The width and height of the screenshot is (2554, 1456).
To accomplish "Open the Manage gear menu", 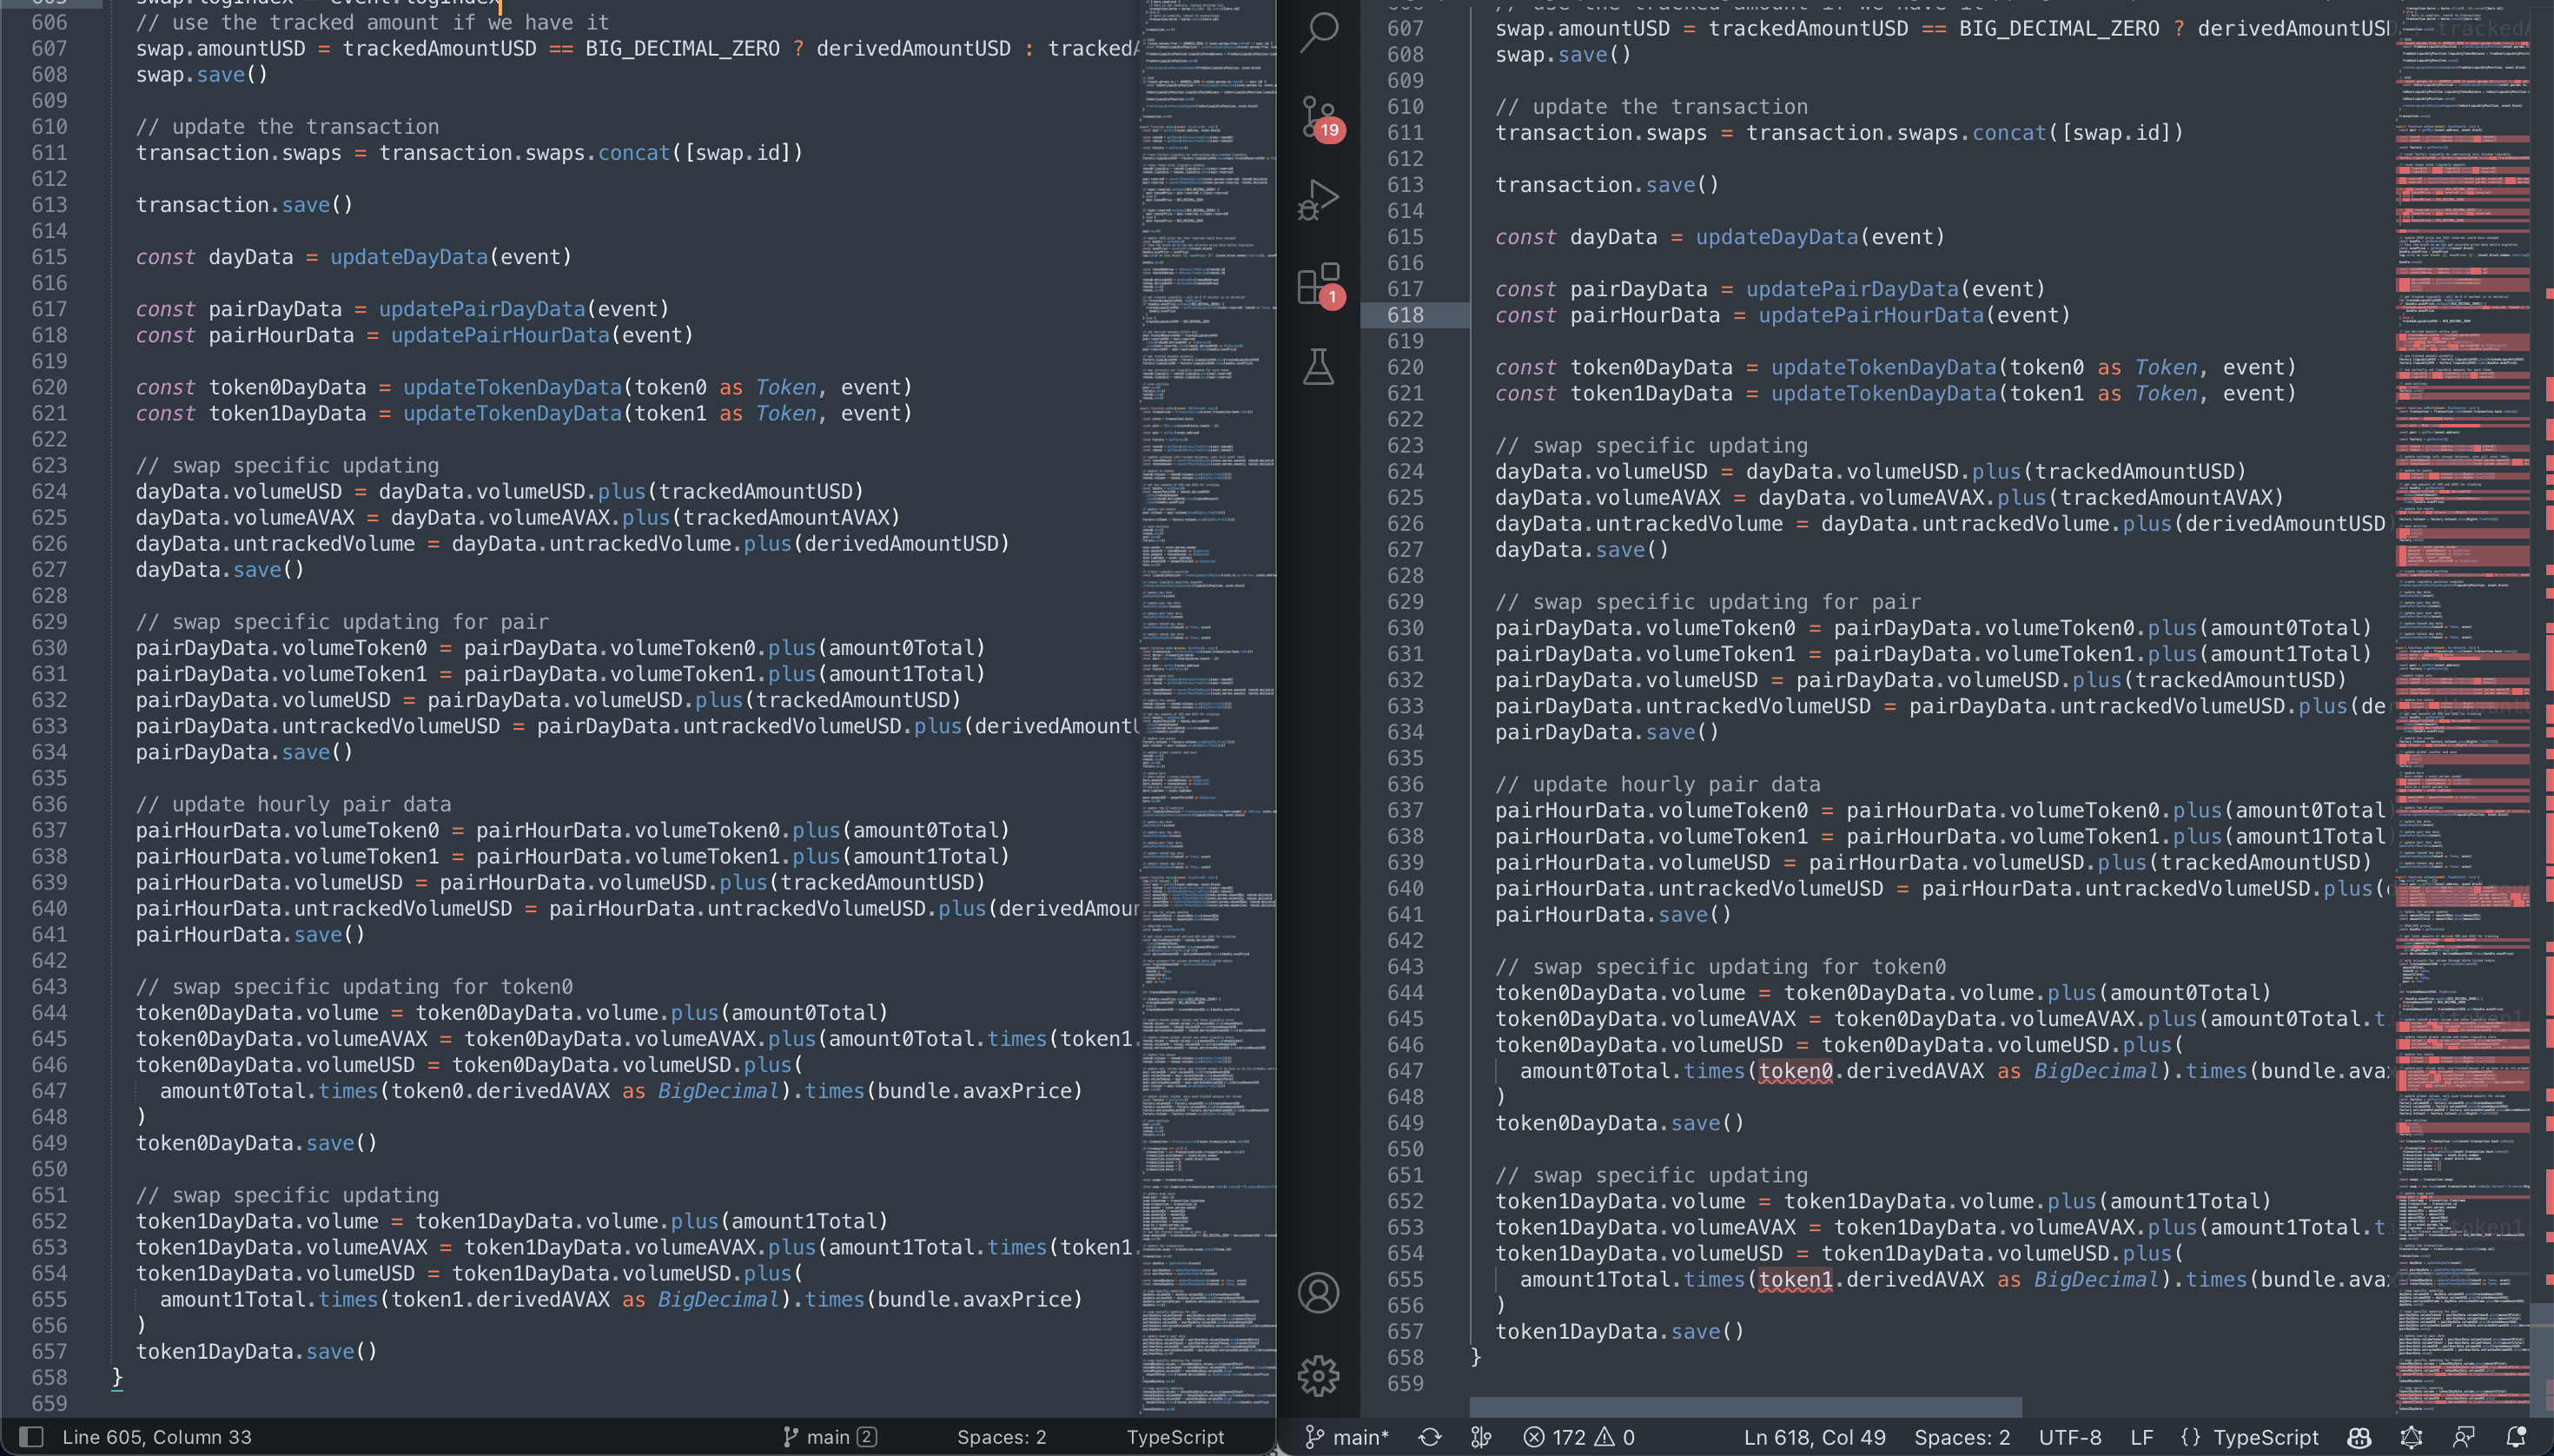I will click(x=1318, y=1376).
